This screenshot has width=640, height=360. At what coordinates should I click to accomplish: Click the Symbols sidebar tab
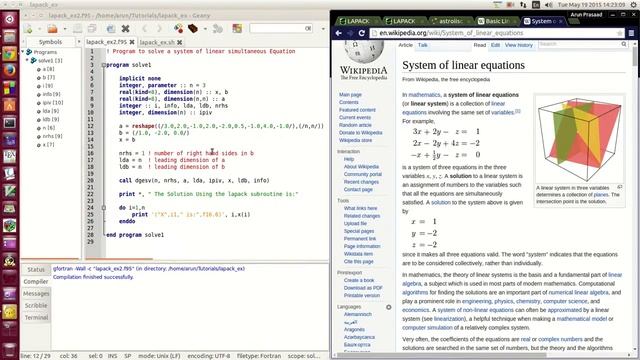(51, 42)
